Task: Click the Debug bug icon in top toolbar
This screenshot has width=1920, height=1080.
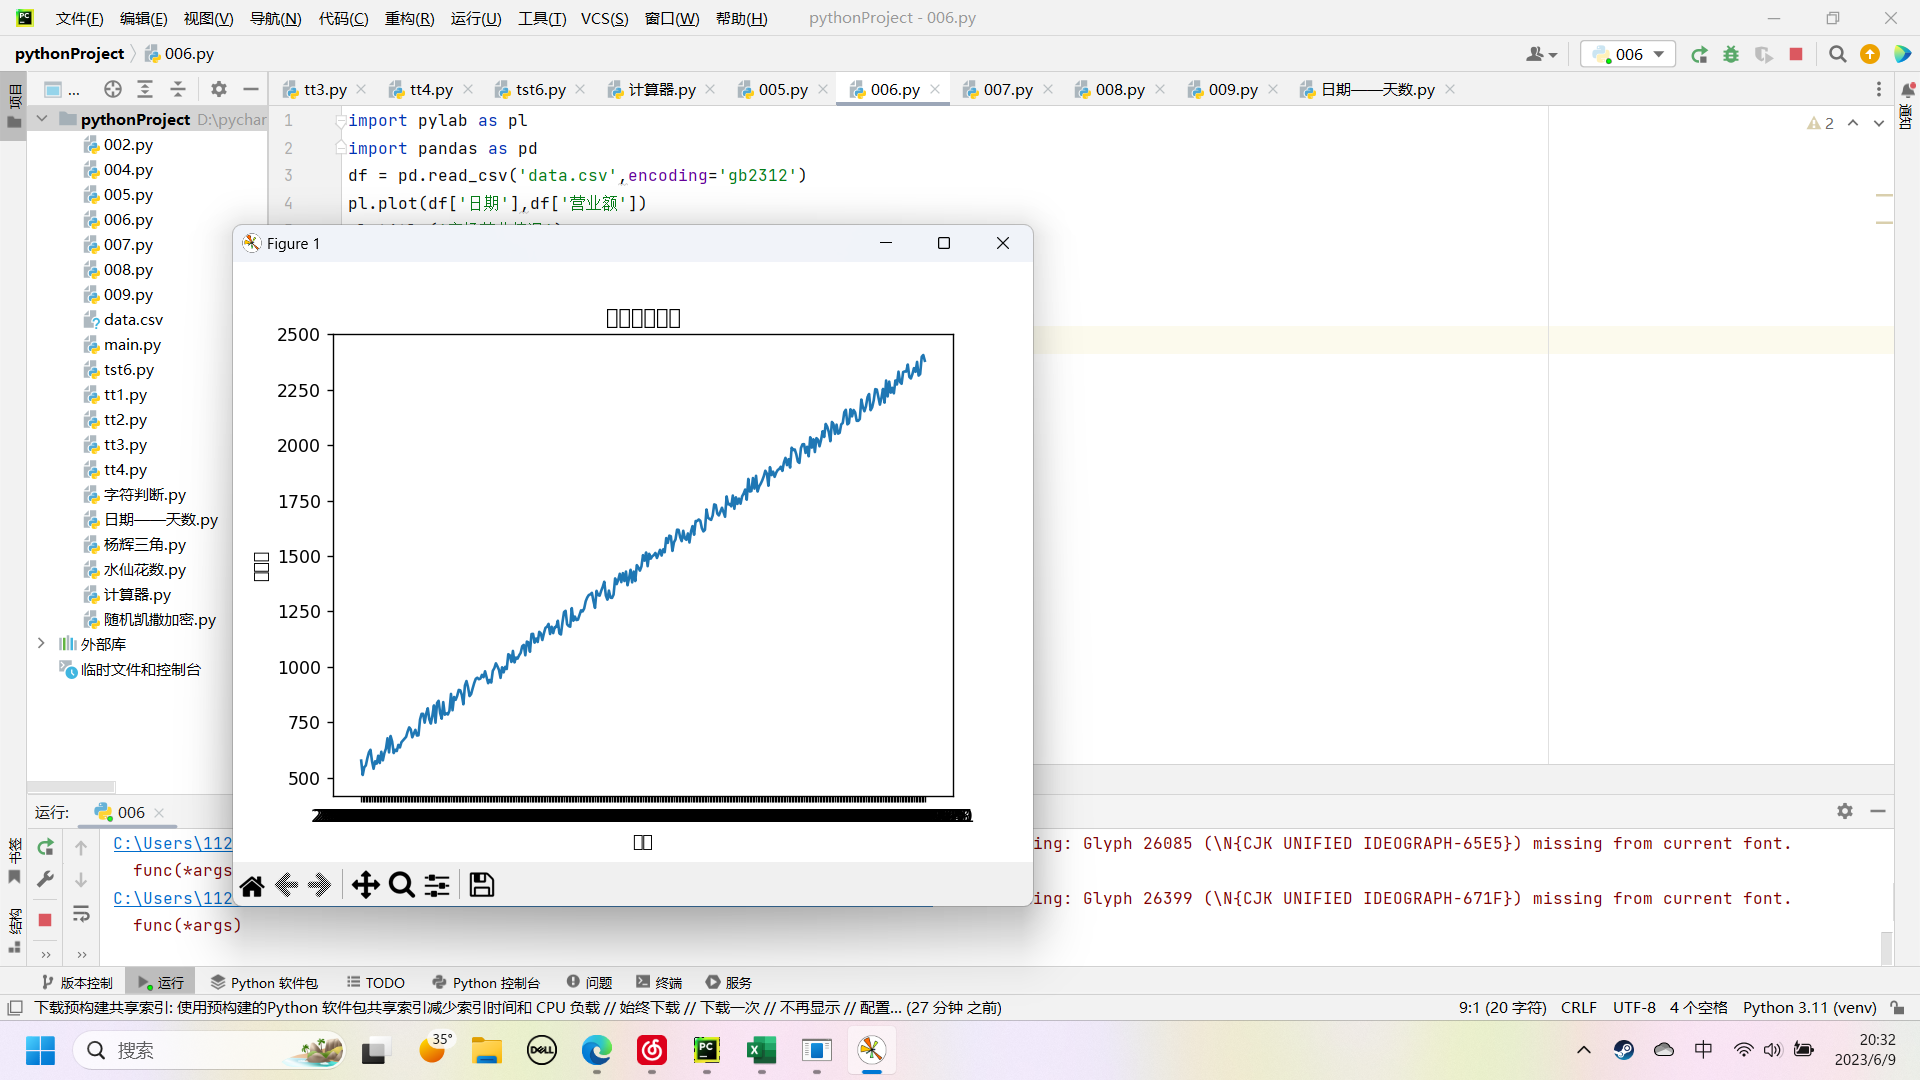Action: click(1731, 54)
